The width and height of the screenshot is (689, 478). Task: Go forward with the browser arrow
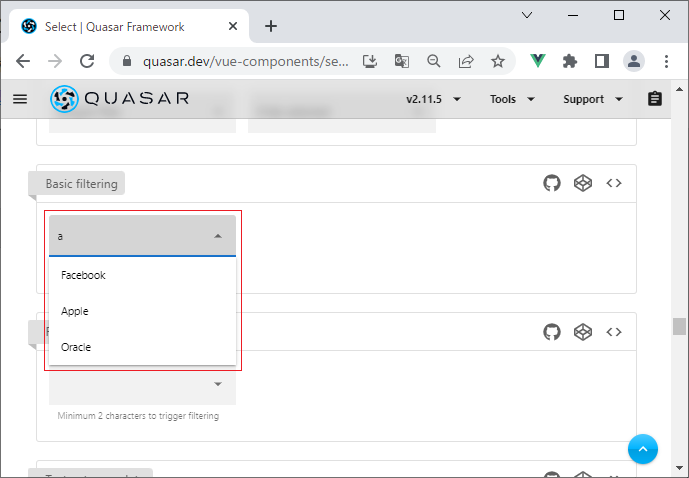[55, 61]
